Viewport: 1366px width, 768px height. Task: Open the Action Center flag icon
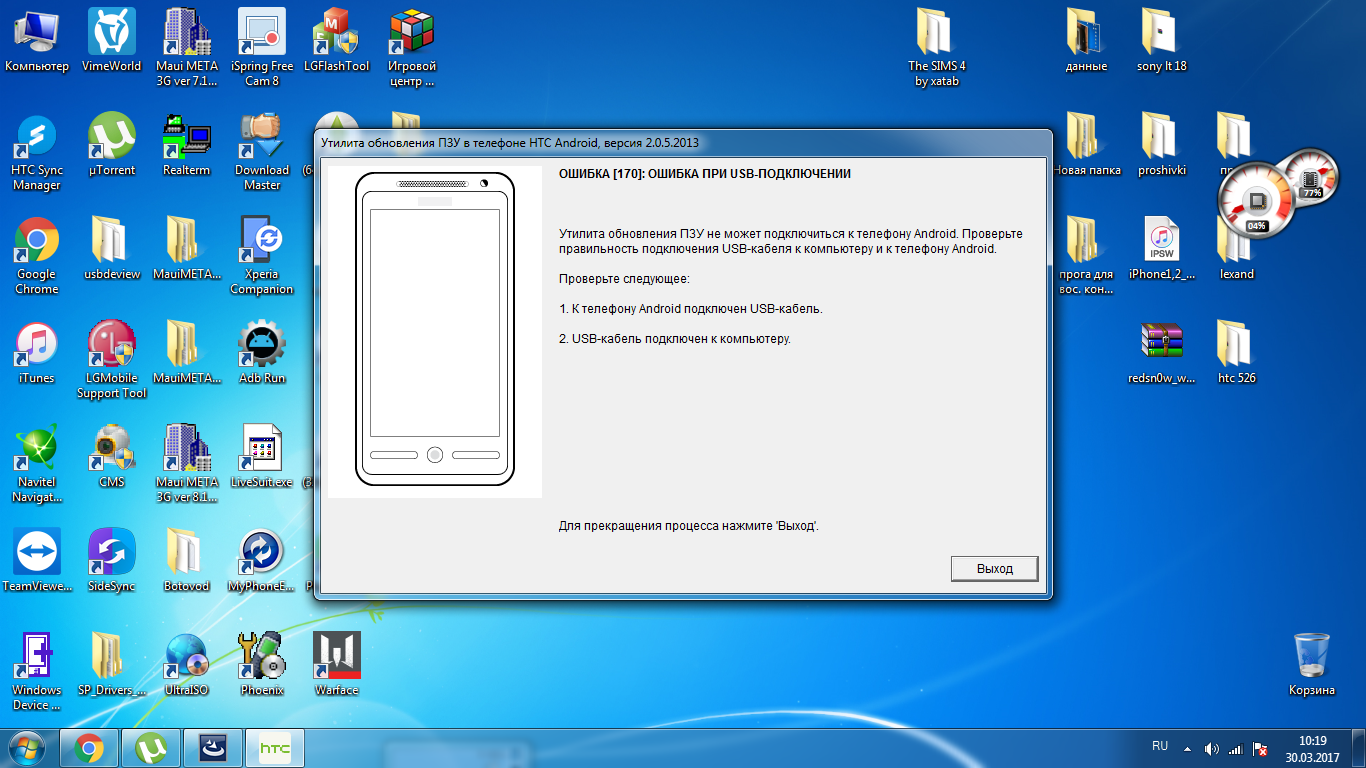point(1262,749)
